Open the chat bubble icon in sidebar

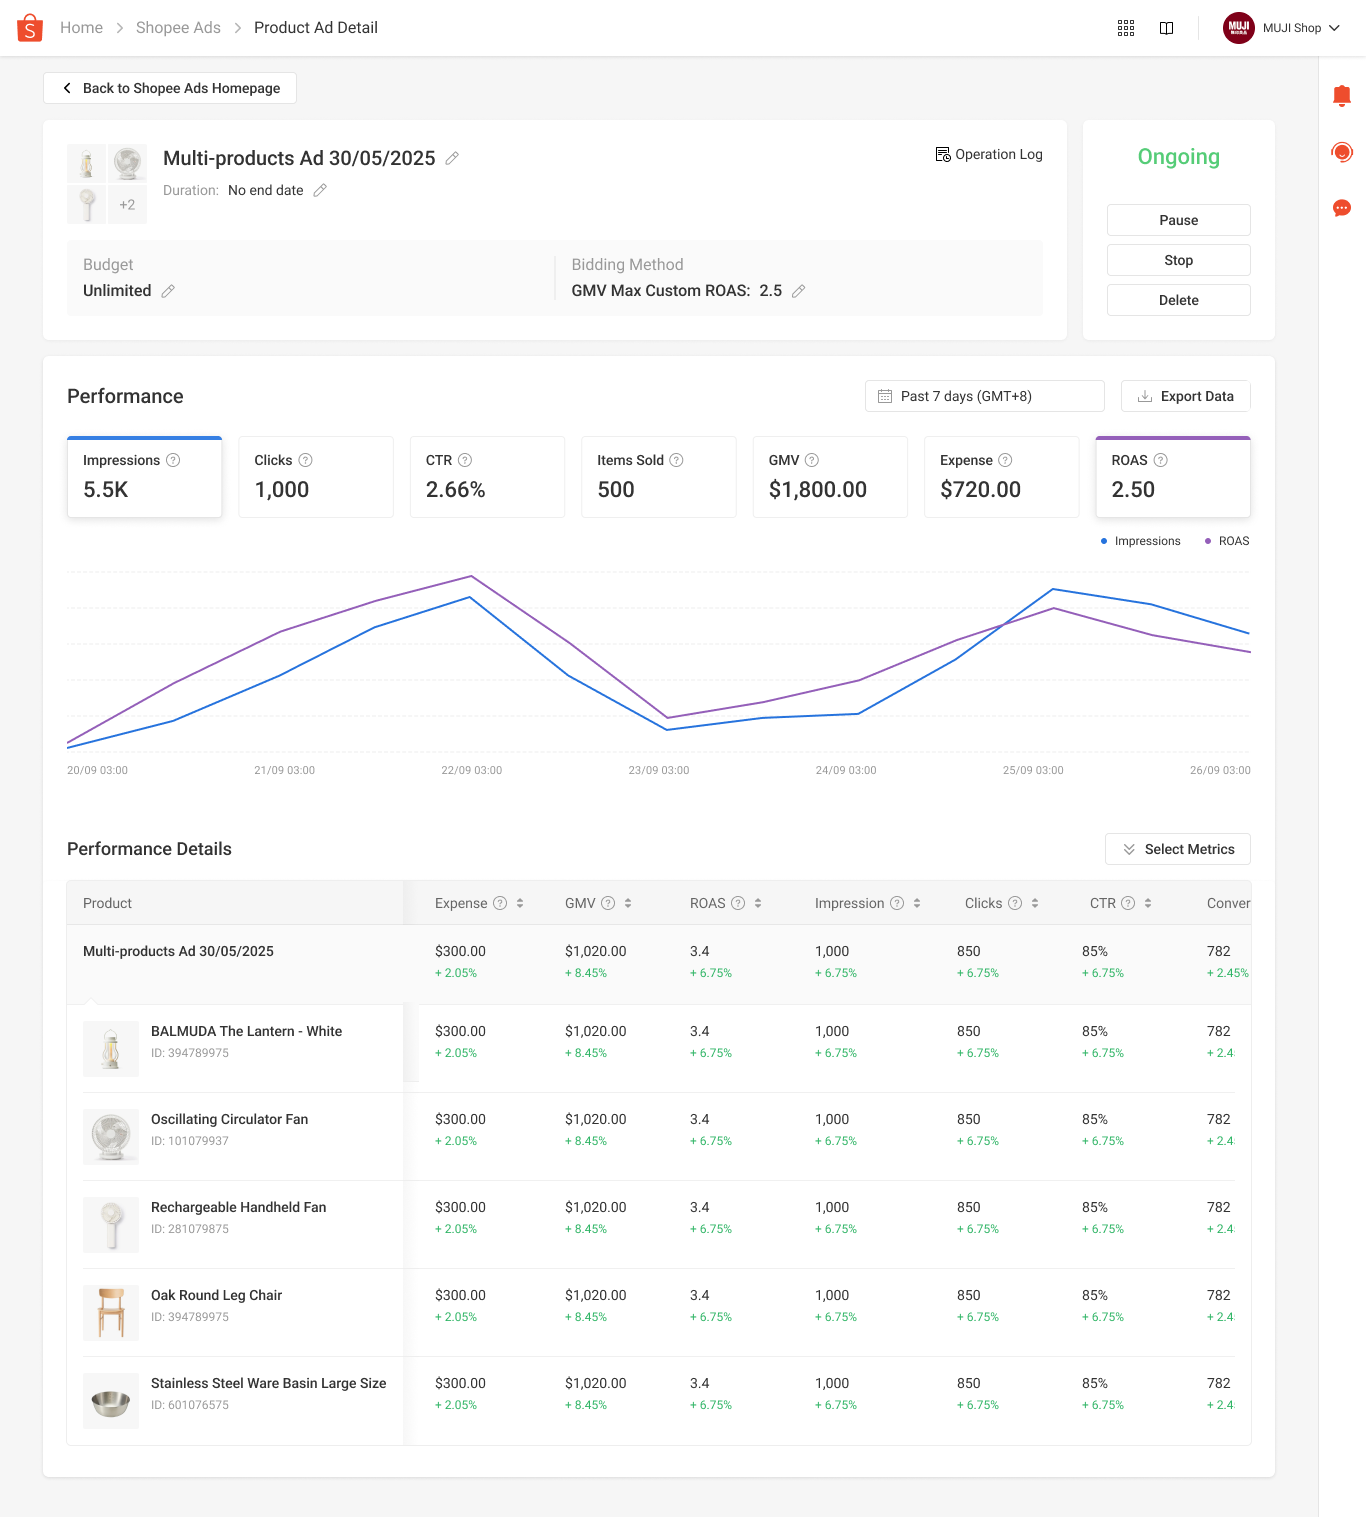(1342, 208)
